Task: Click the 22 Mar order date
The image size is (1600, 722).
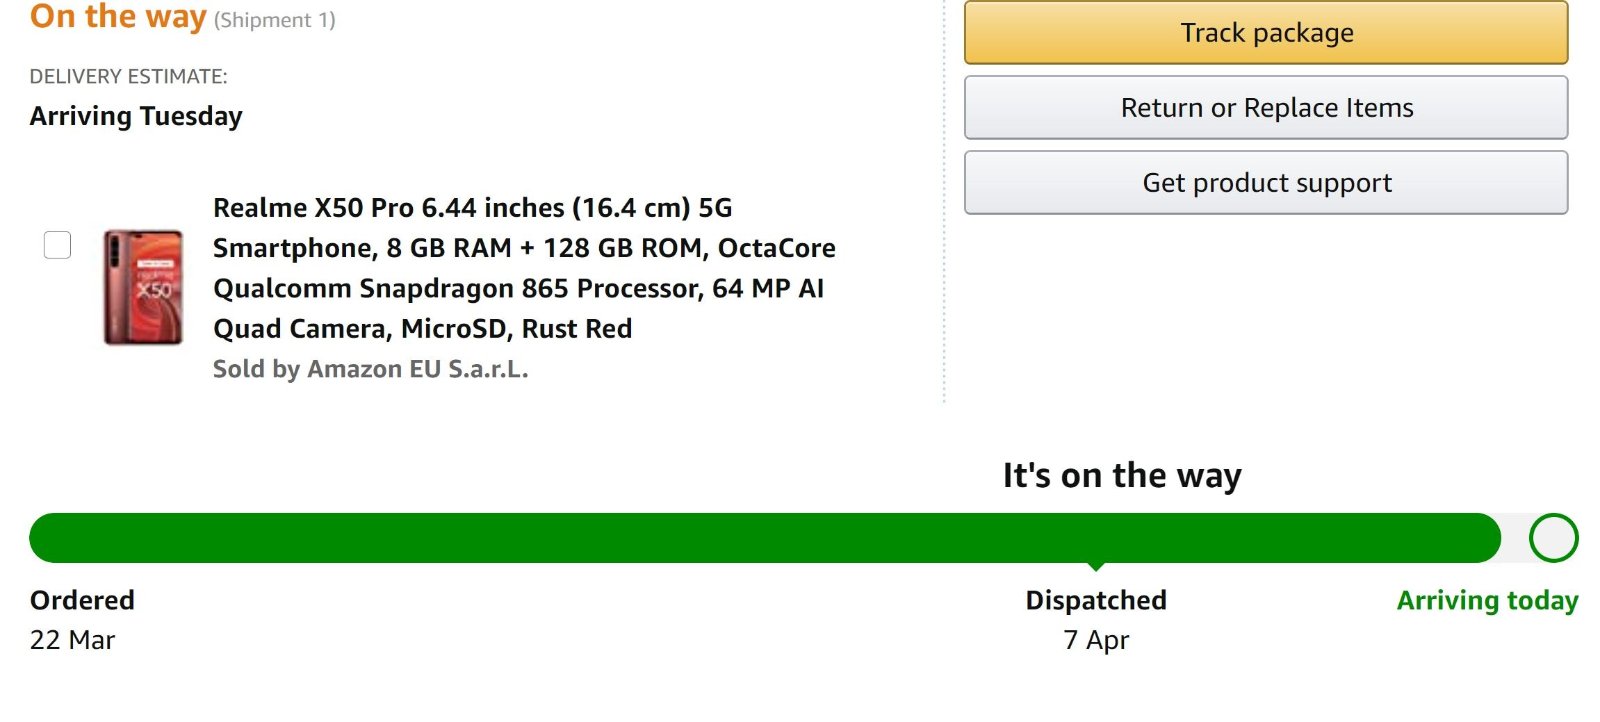Action: (72, 640)
